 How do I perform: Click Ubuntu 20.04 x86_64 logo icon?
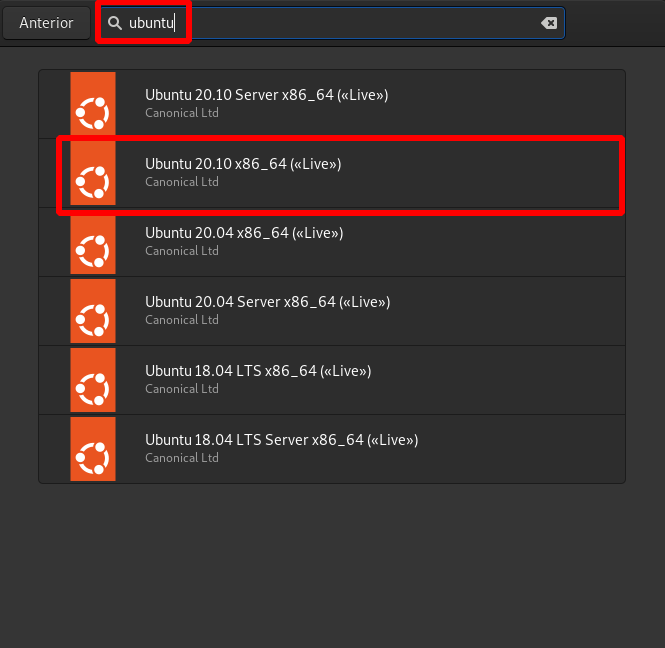click(x=93, y=242)
